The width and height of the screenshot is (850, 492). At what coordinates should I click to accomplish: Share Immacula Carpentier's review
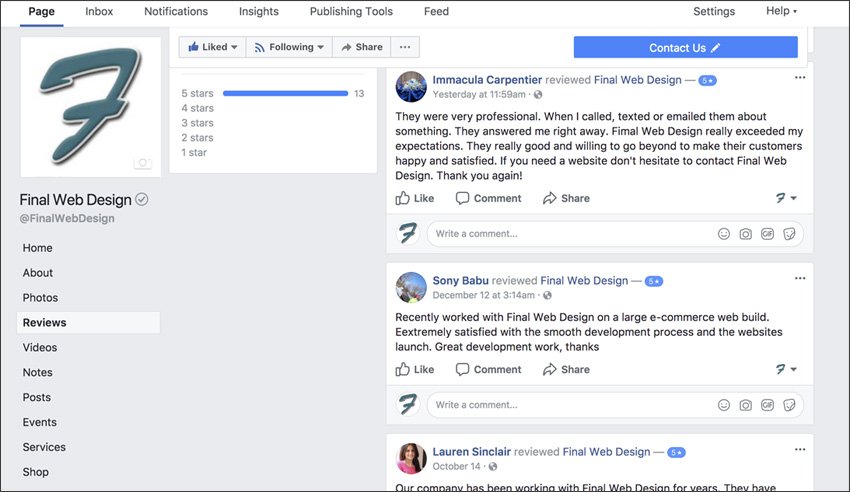click(566, 198)
